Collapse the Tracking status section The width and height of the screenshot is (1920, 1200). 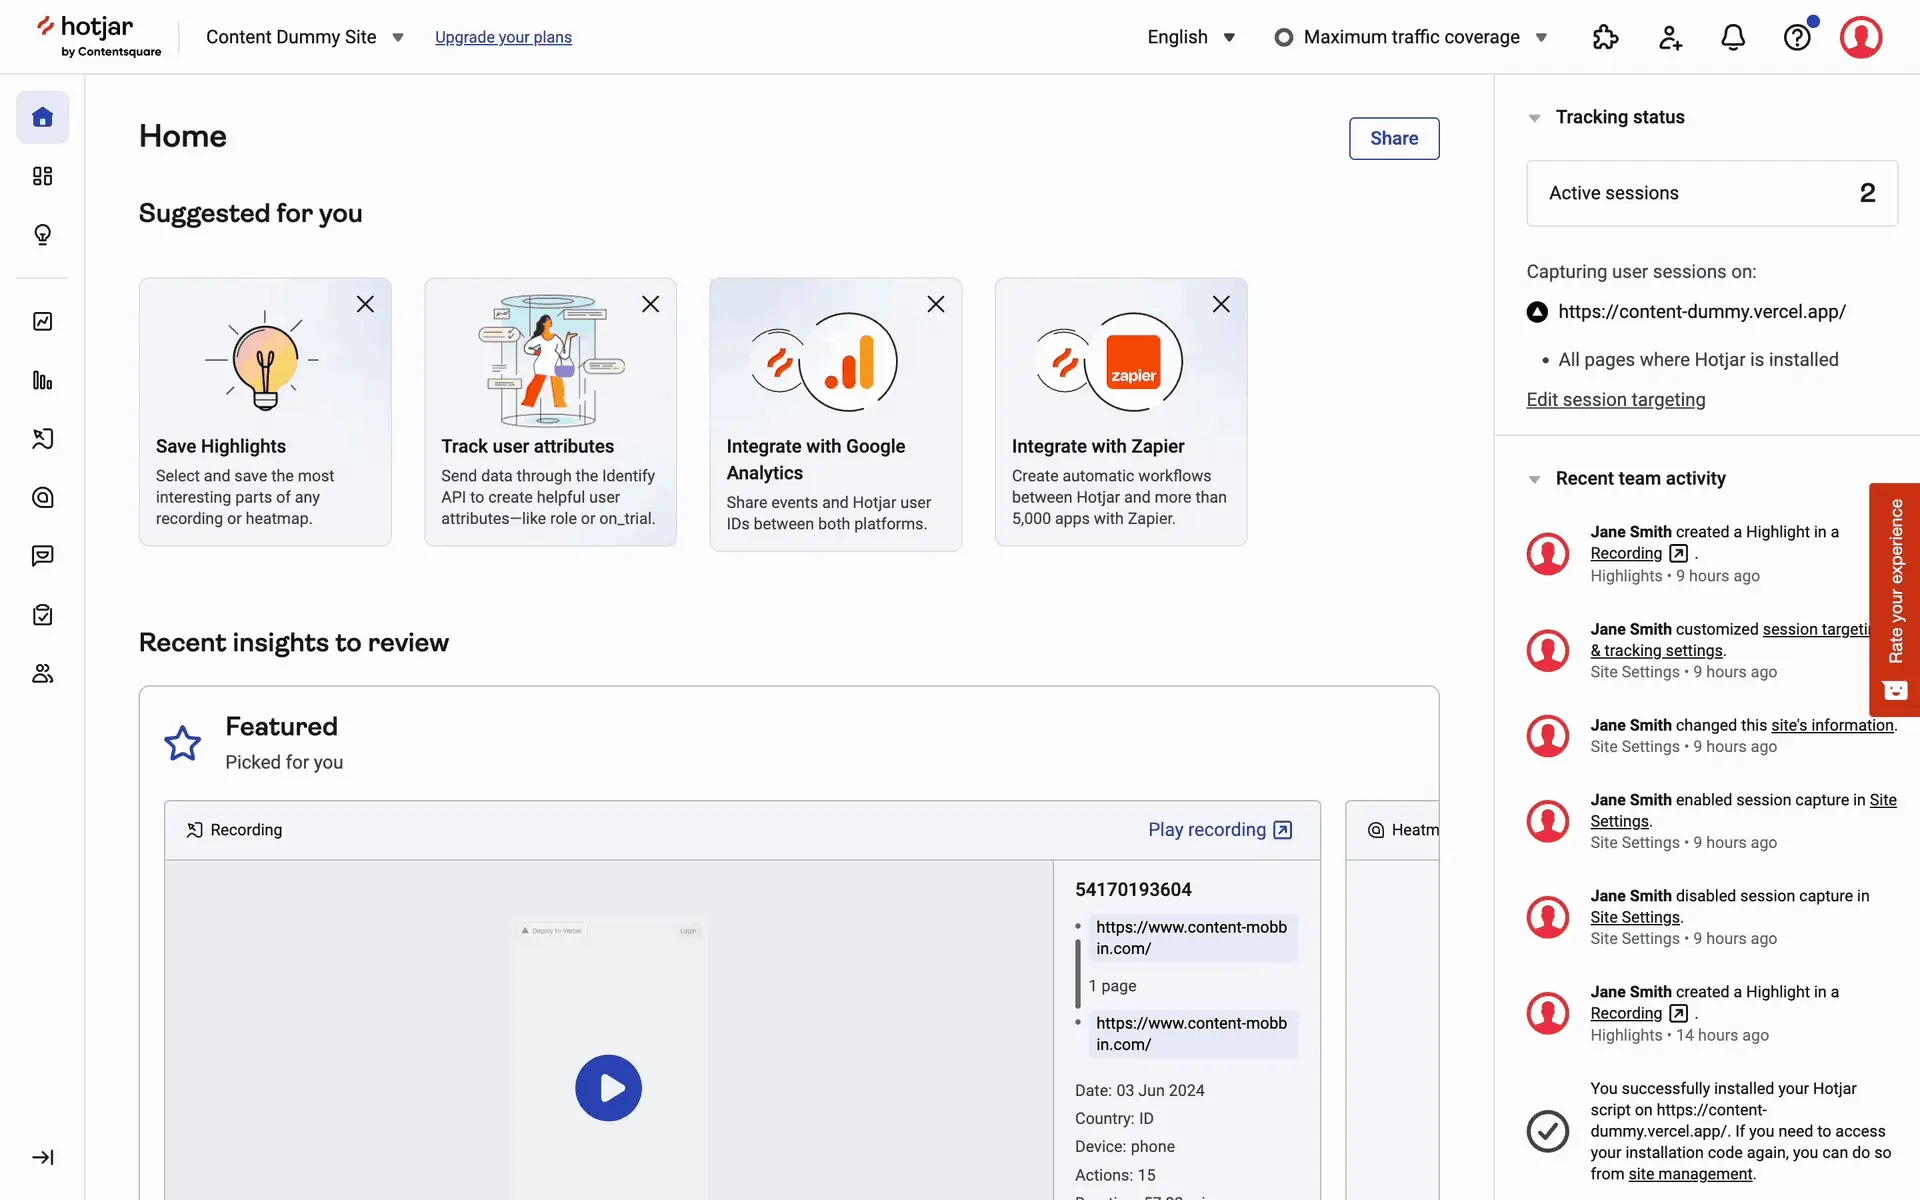coord(1534,118)
